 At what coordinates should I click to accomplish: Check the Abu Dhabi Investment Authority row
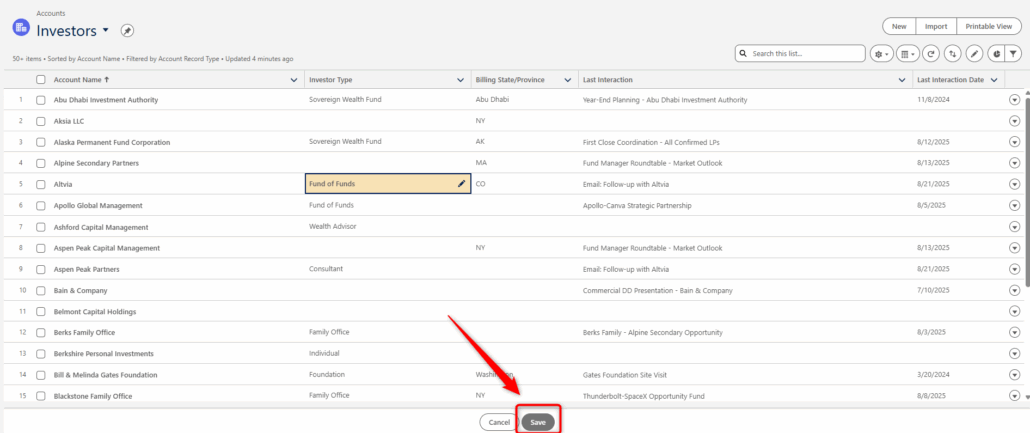point(41,100)
